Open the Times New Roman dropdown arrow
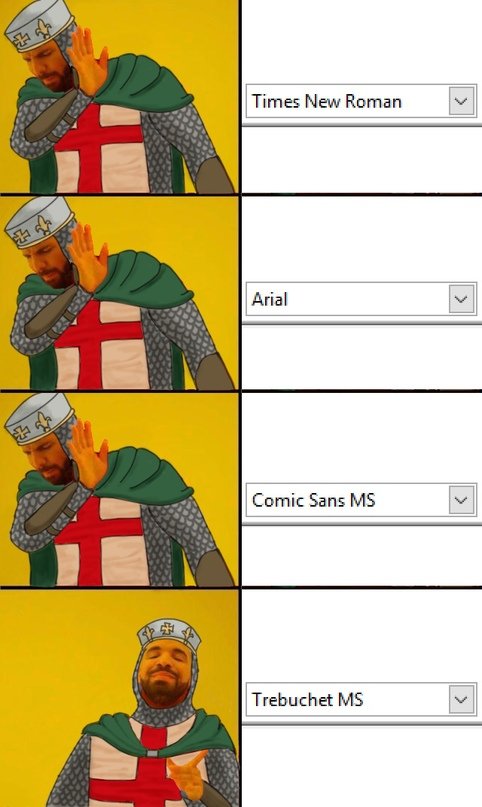Screen dimensions: 482x807 click(x=461, y=101)
